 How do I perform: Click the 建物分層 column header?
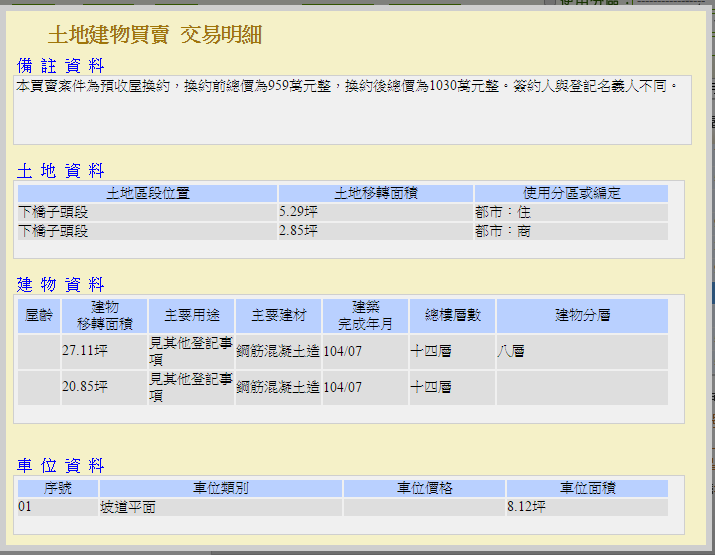click(582, 316)
